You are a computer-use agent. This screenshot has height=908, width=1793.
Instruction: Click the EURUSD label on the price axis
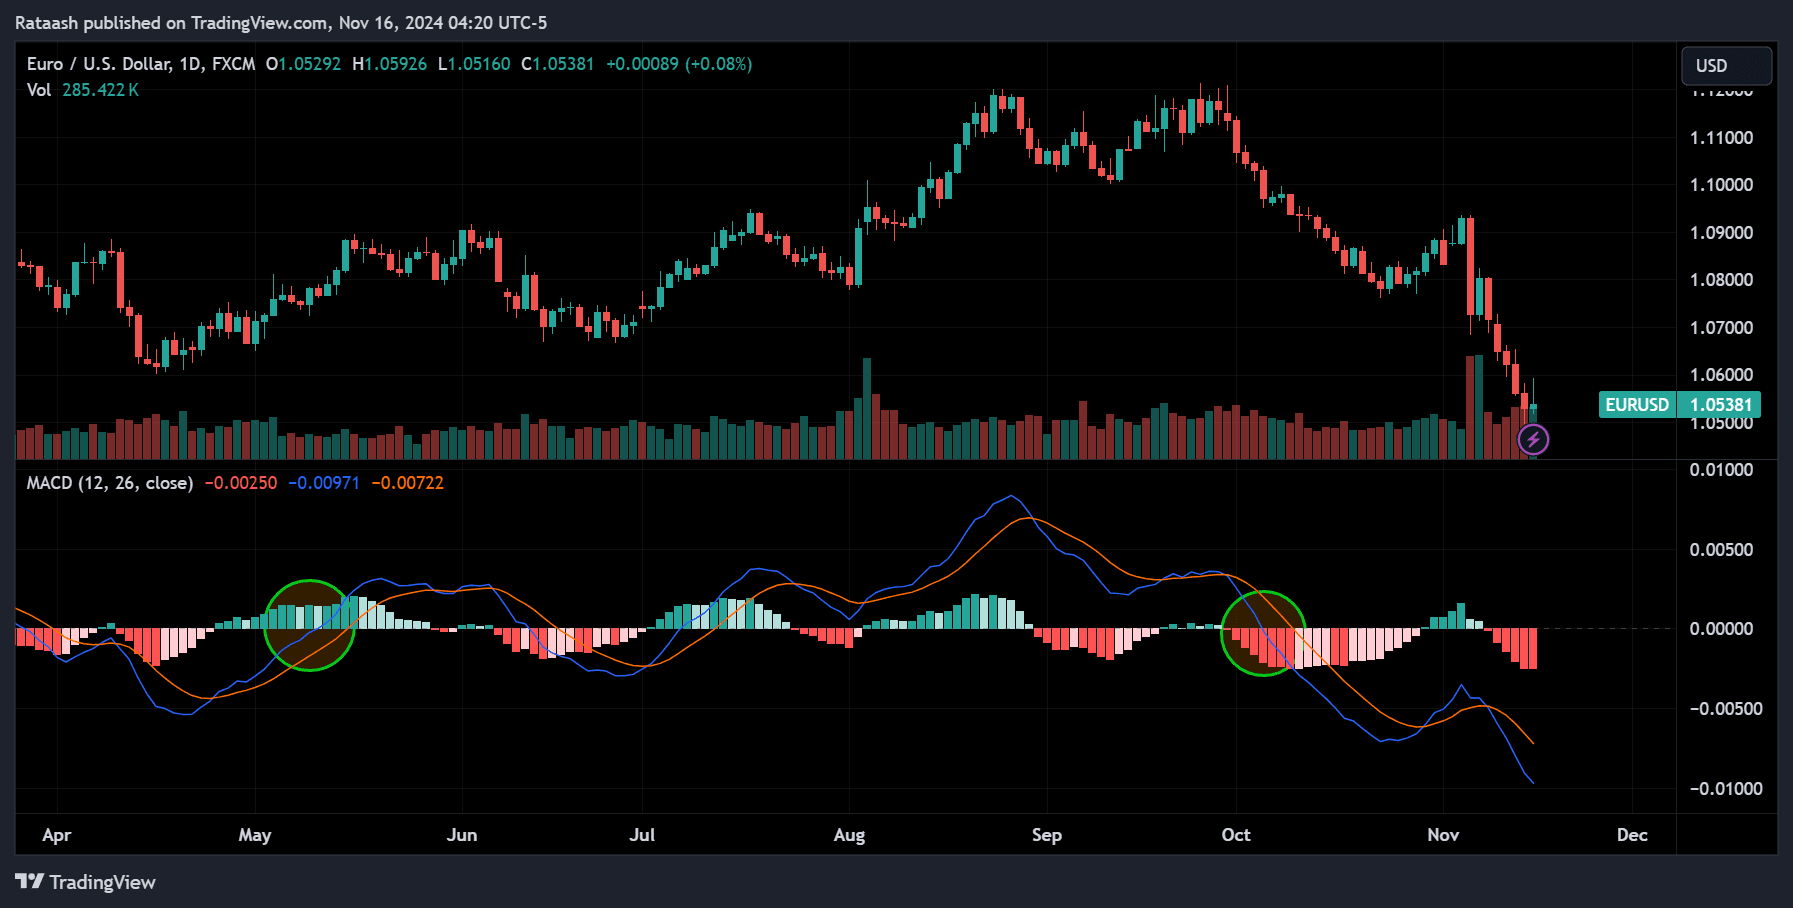coord(1637,404)
